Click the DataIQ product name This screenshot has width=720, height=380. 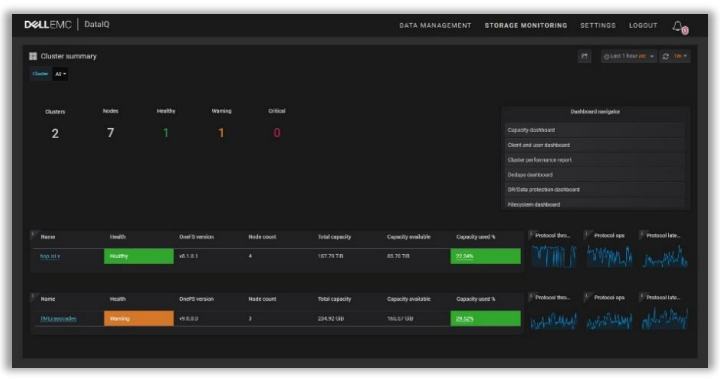[97, 24]
